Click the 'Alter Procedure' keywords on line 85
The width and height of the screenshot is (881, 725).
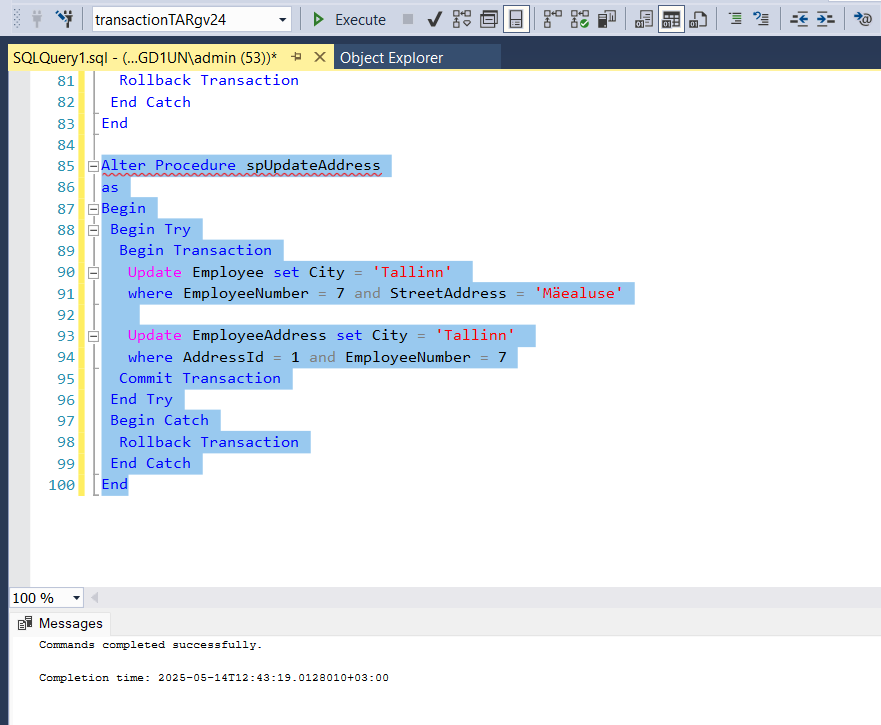pyautogui.click(x=169, y=166)
